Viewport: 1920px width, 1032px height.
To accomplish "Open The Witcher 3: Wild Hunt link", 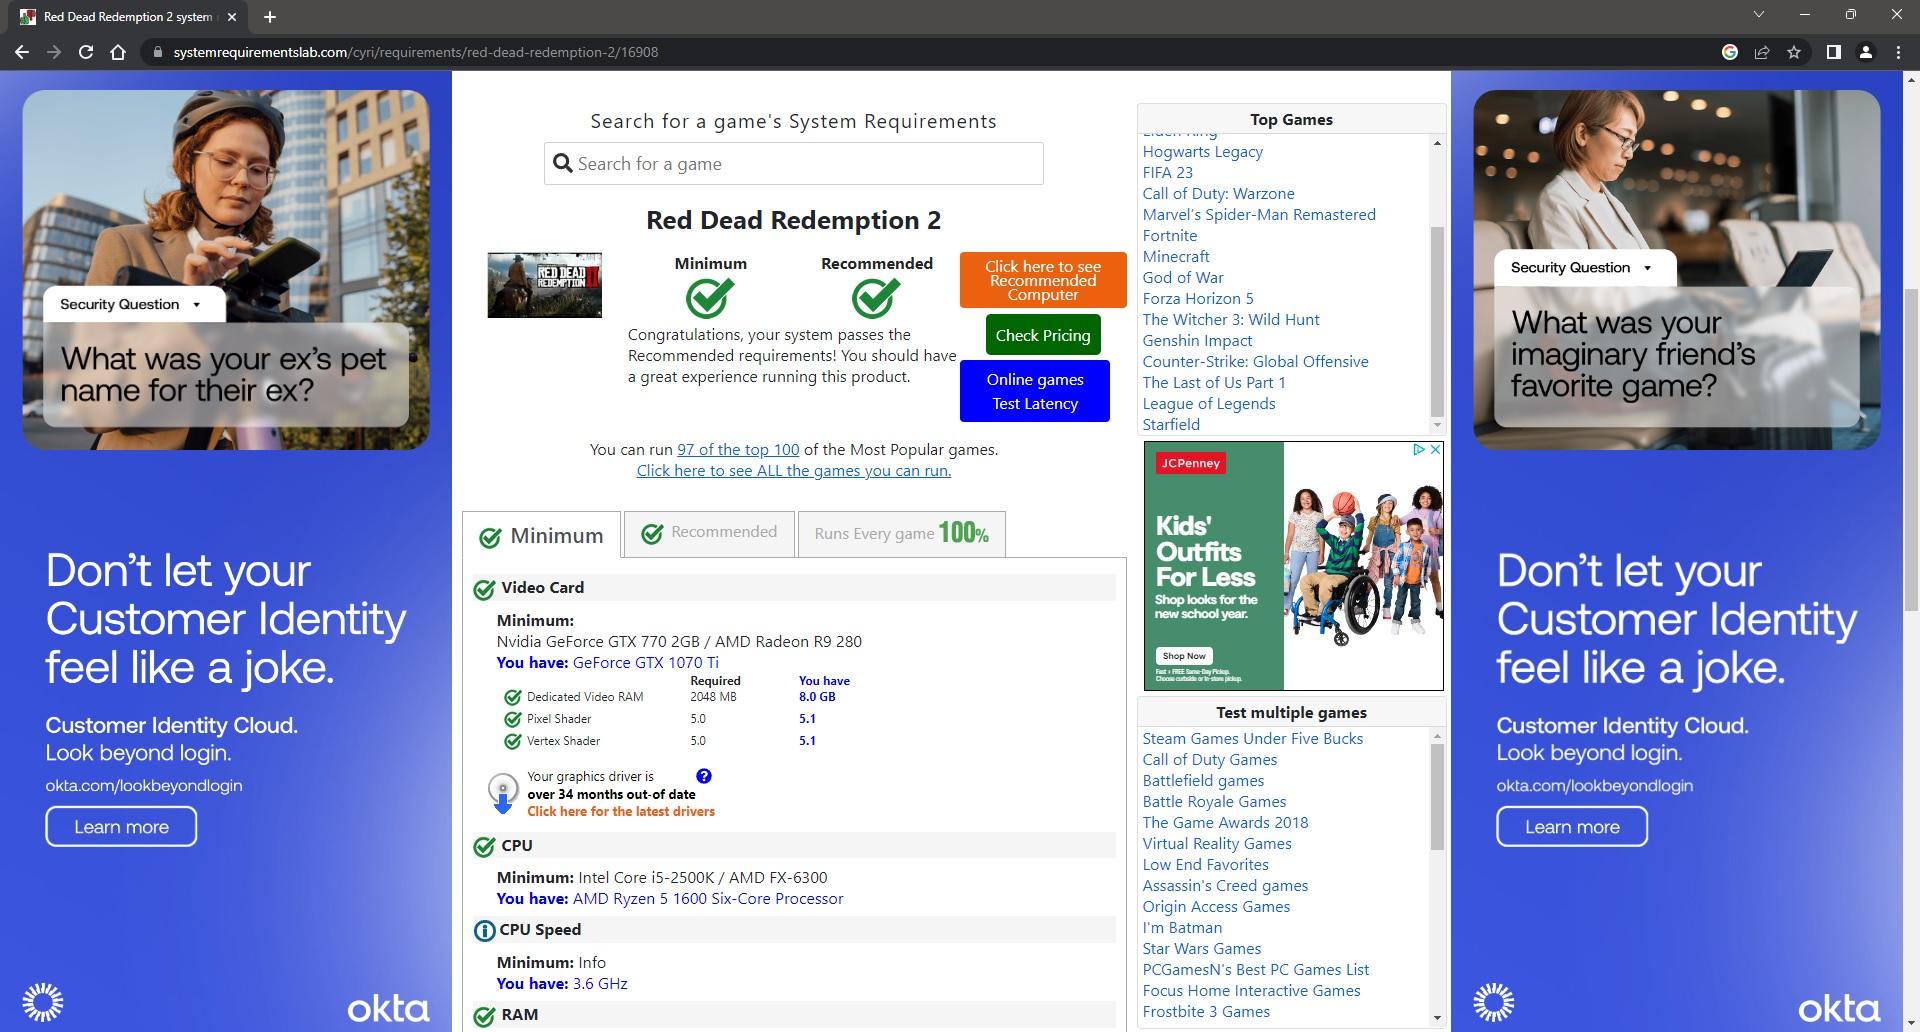I will click(1231, 320).
